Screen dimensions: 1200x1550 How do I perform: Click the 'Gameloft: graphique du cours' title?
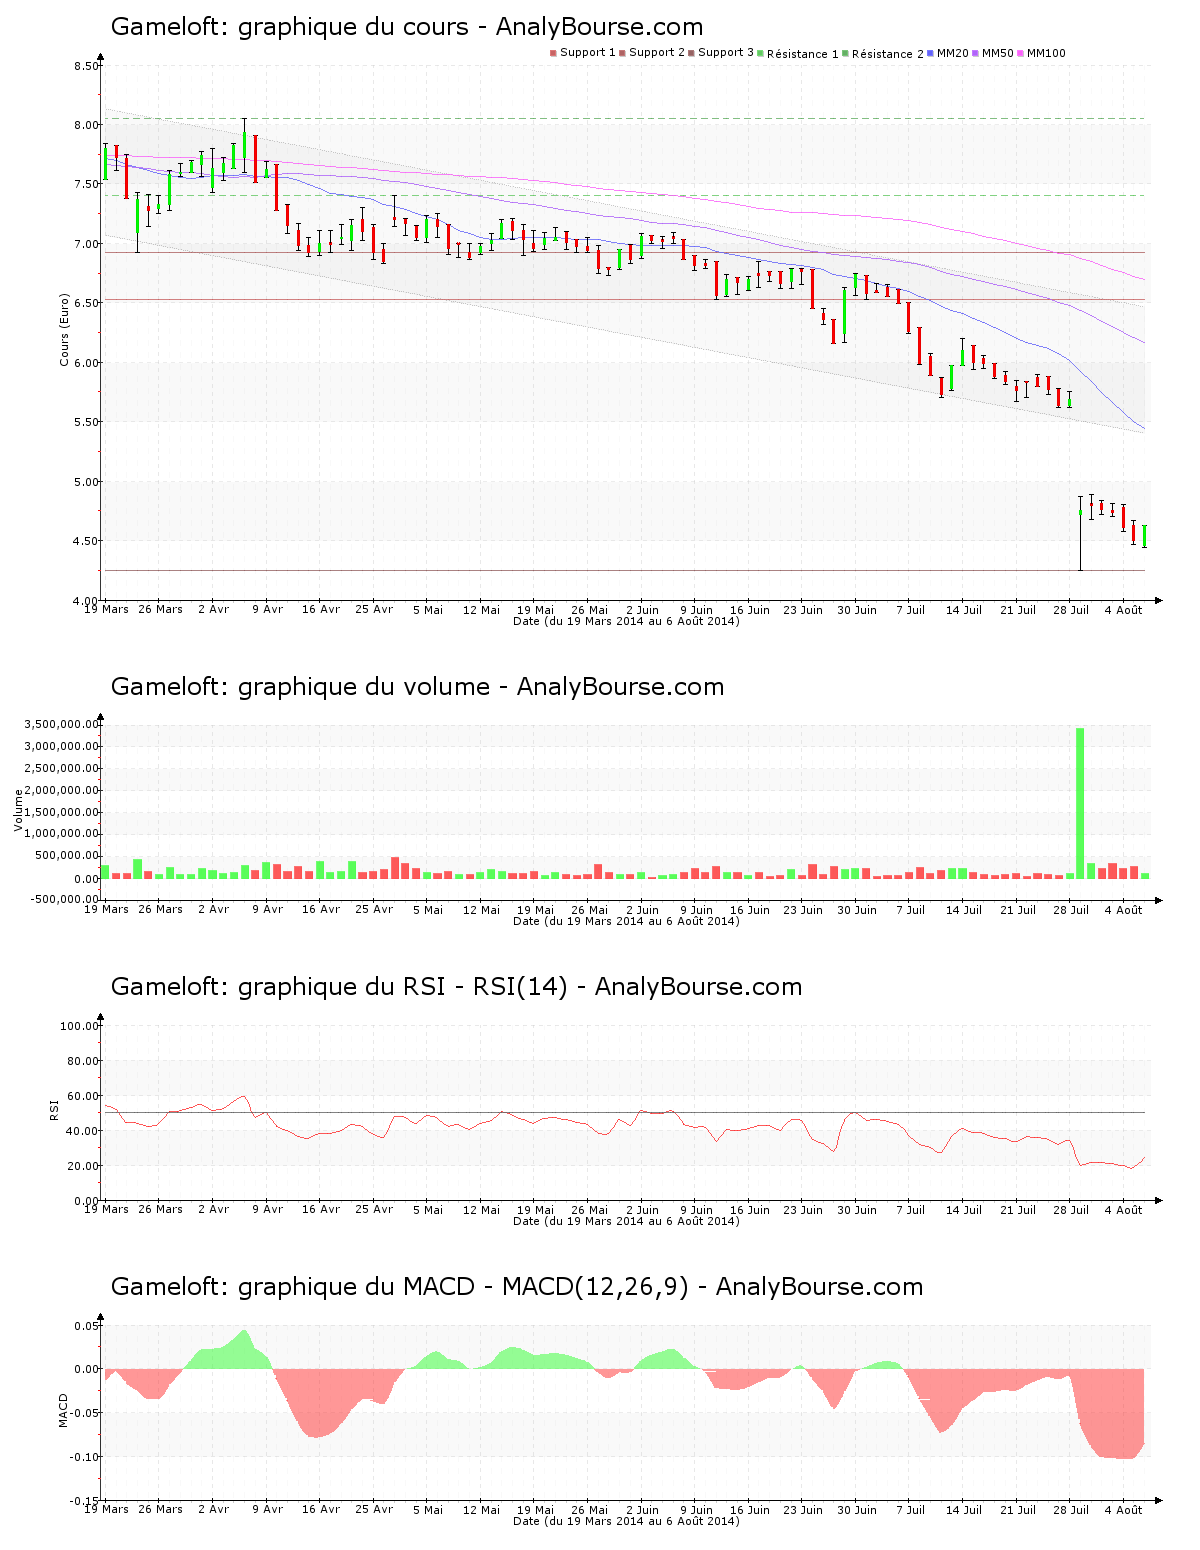pos(289,27)
